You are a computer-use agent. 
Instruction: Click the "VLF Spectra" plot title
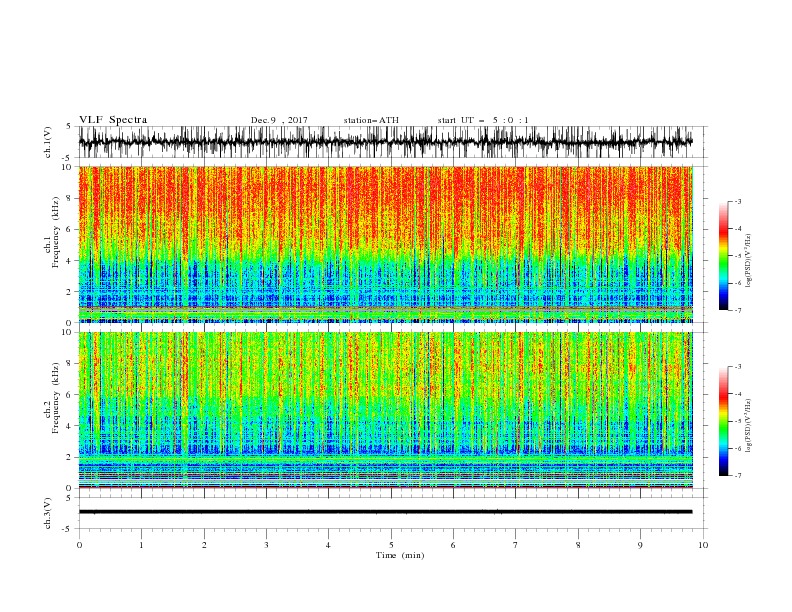click(113, 120)
